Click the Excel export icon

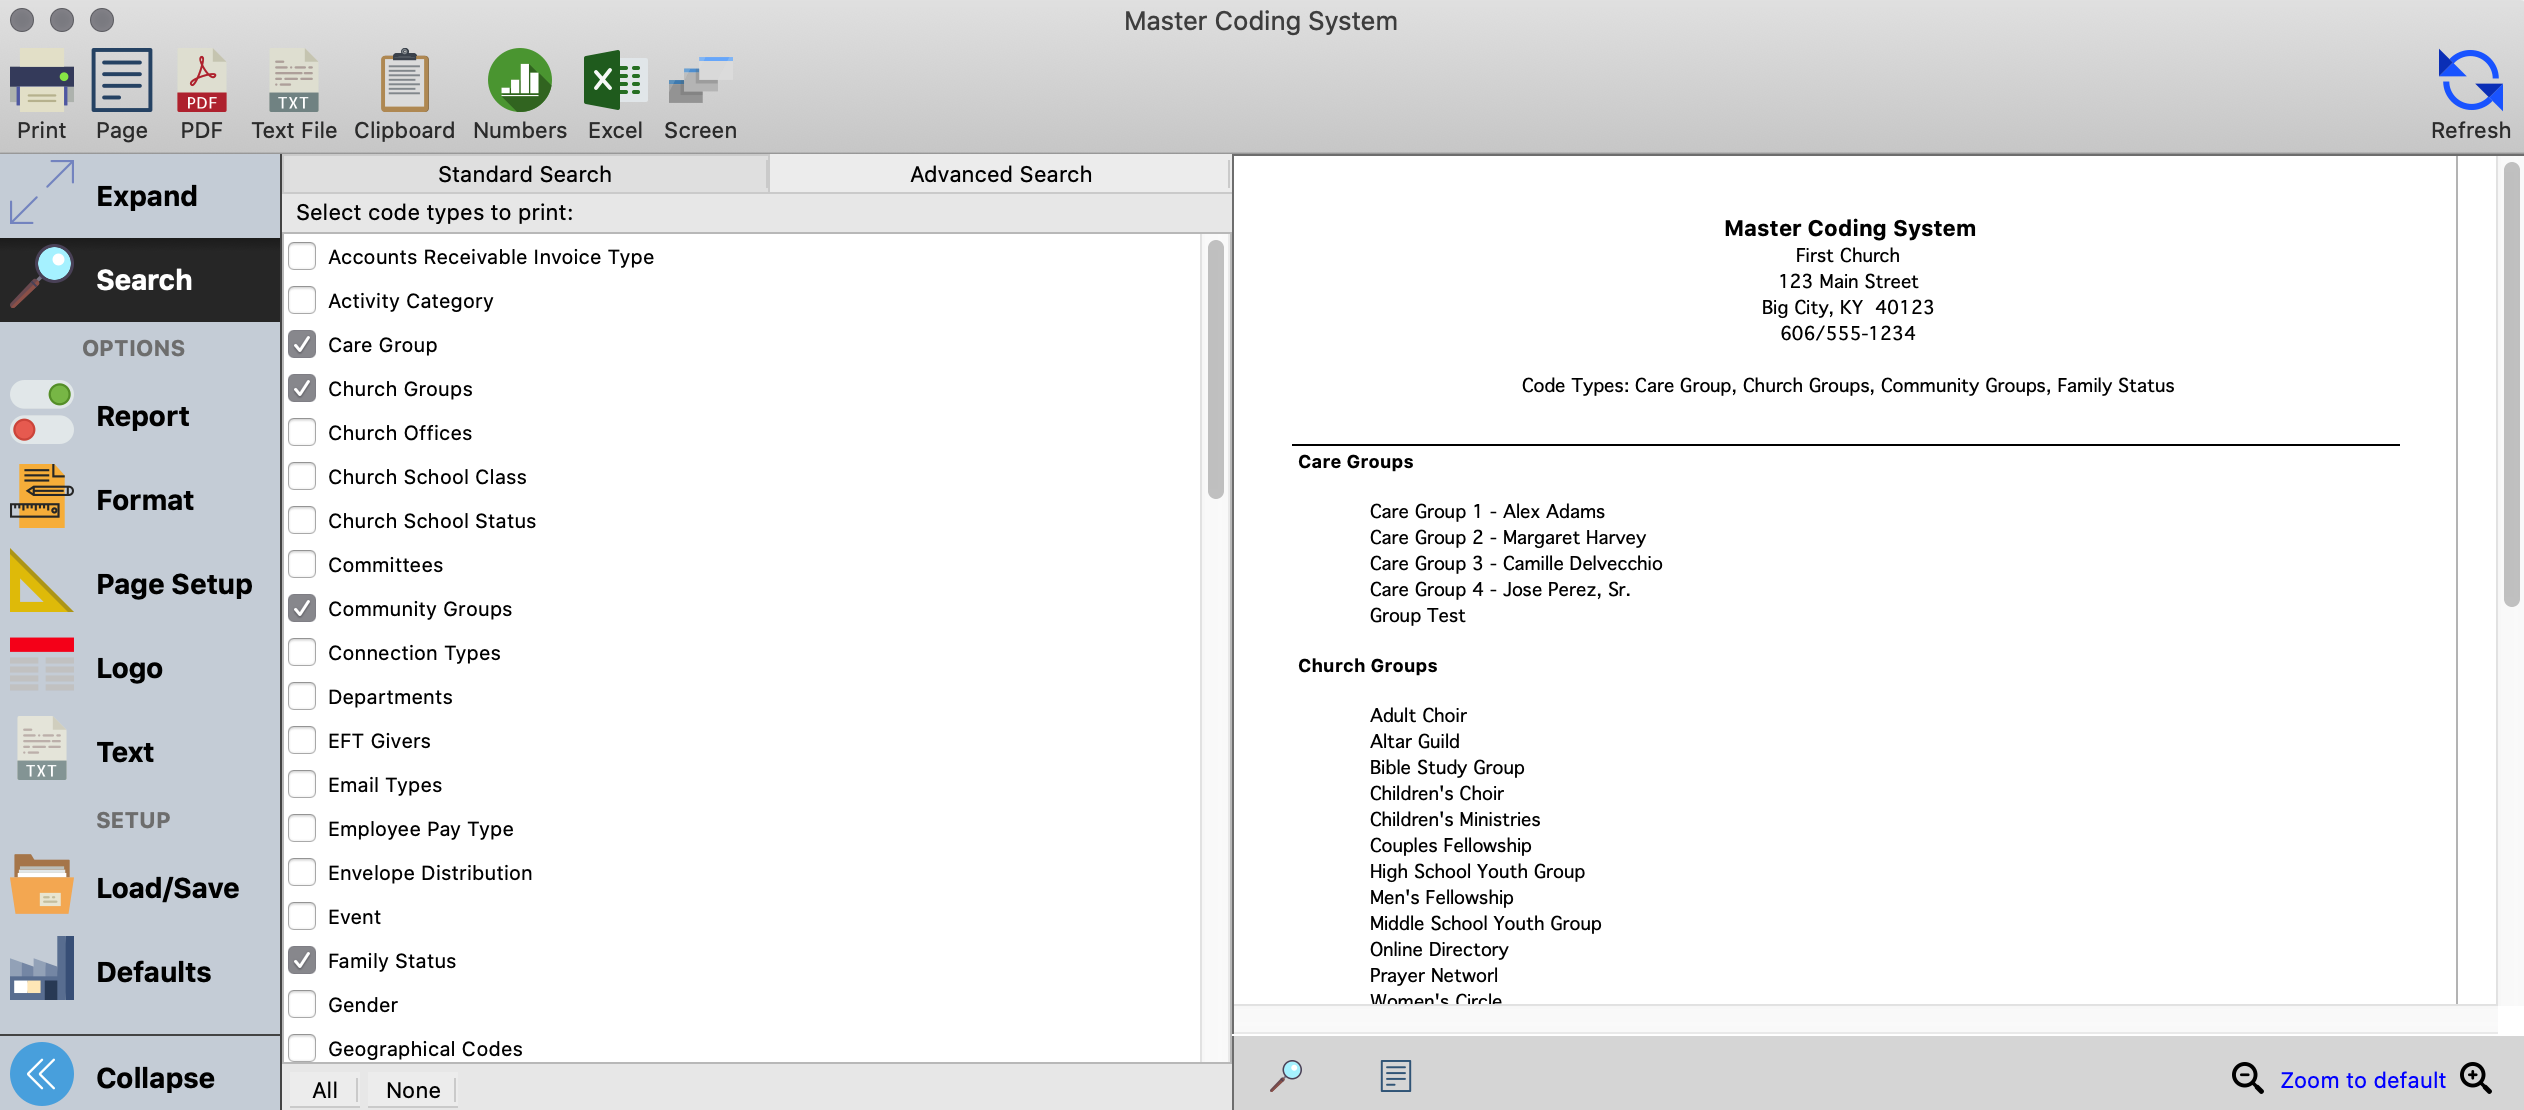click(615, 93)
